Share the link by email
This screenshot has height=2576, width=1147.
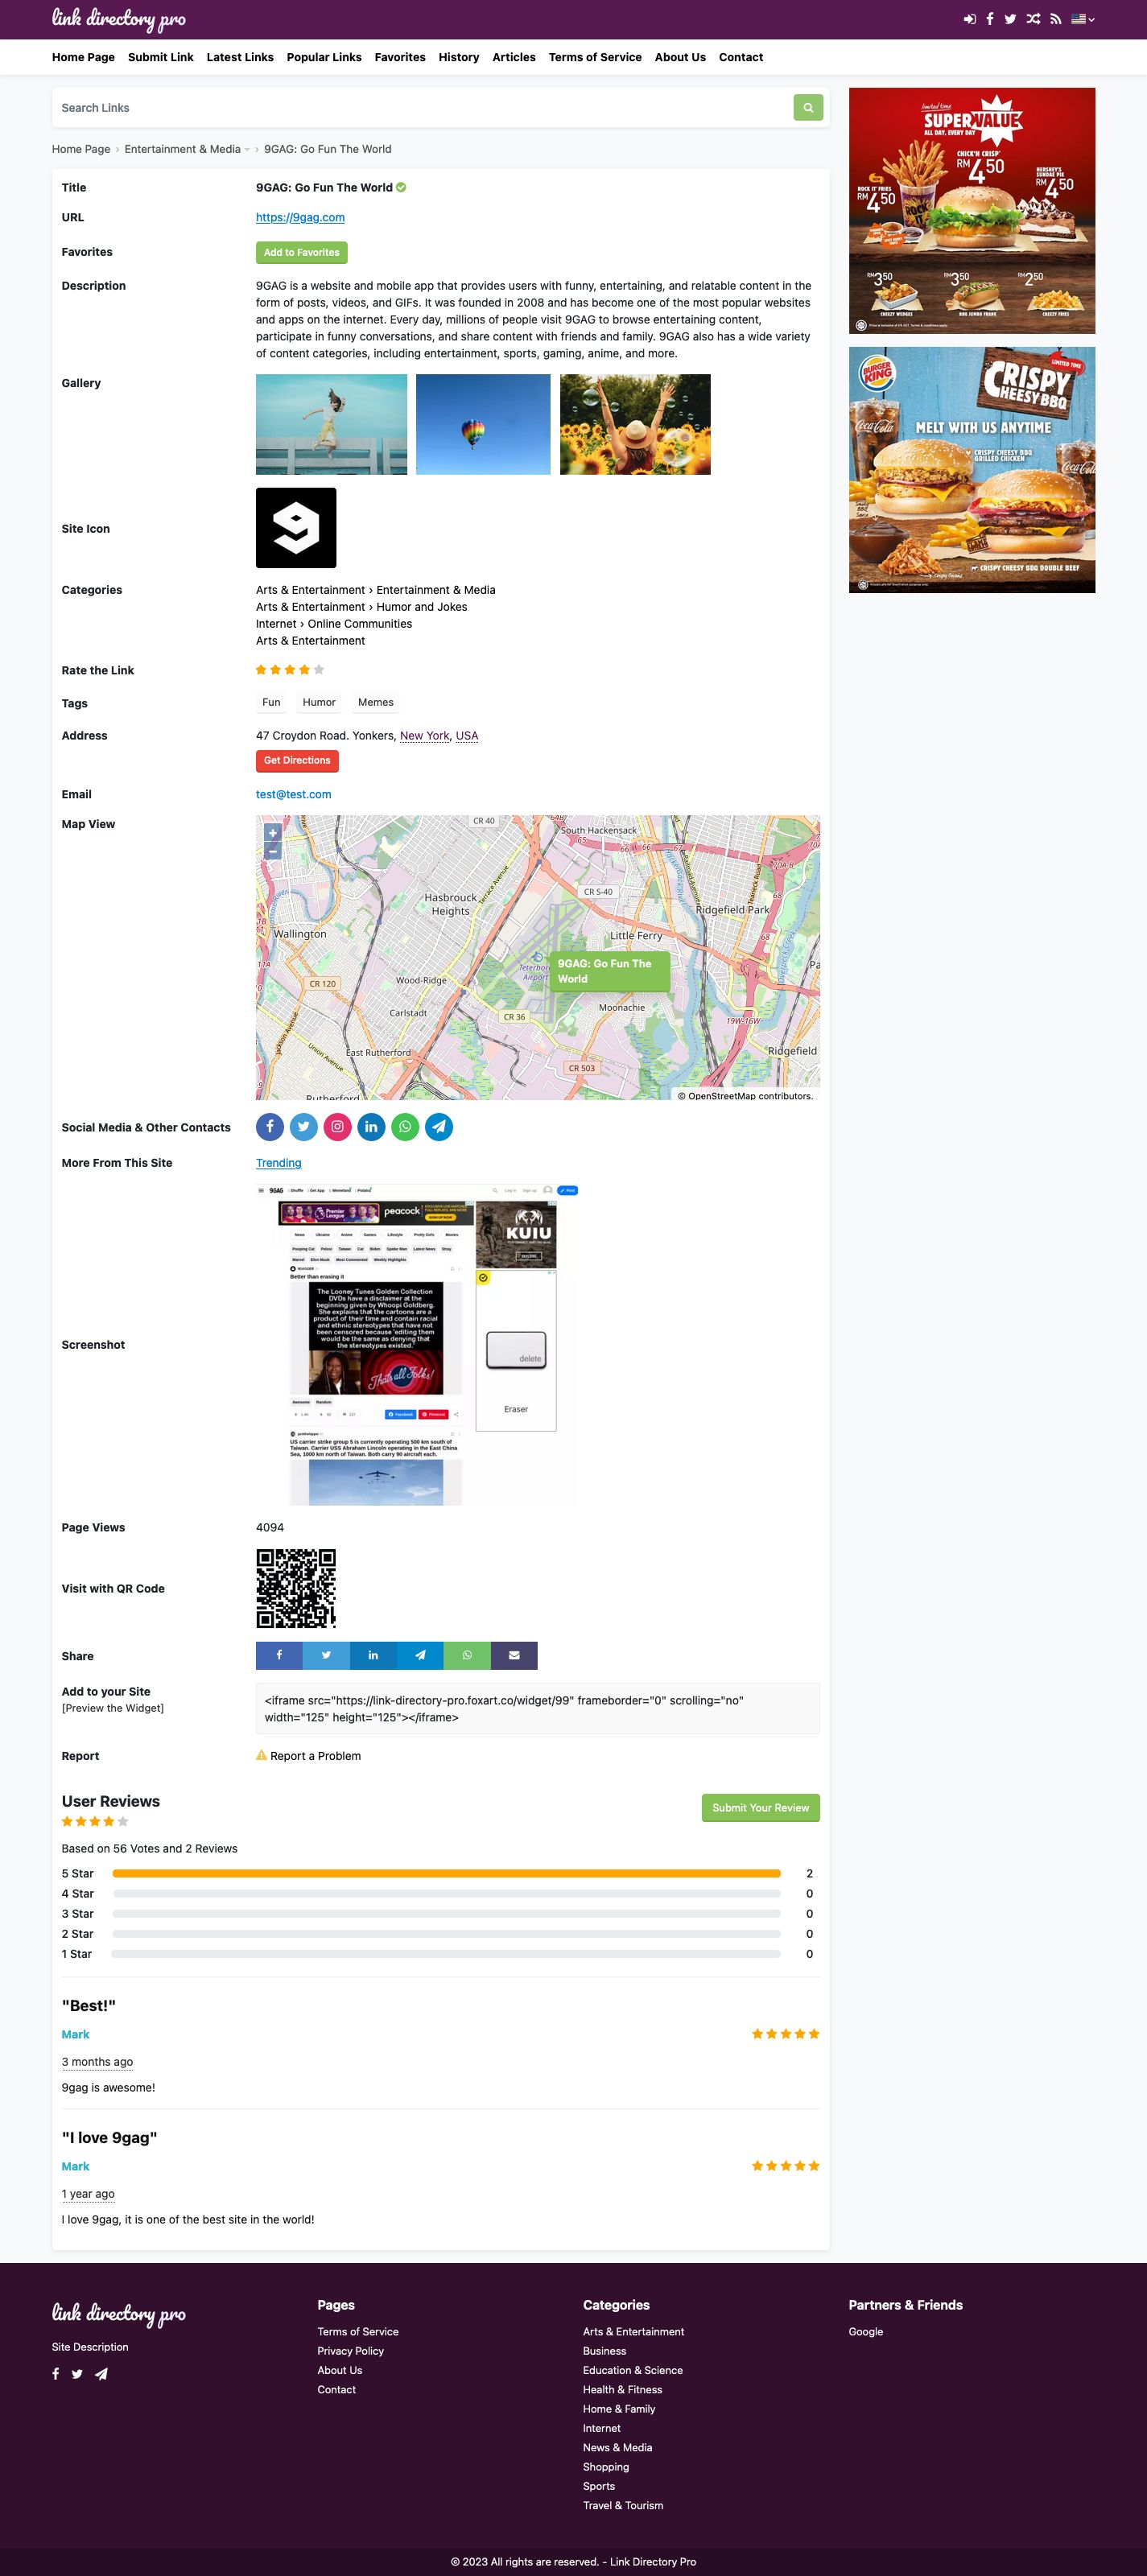tap(514, 1655)
